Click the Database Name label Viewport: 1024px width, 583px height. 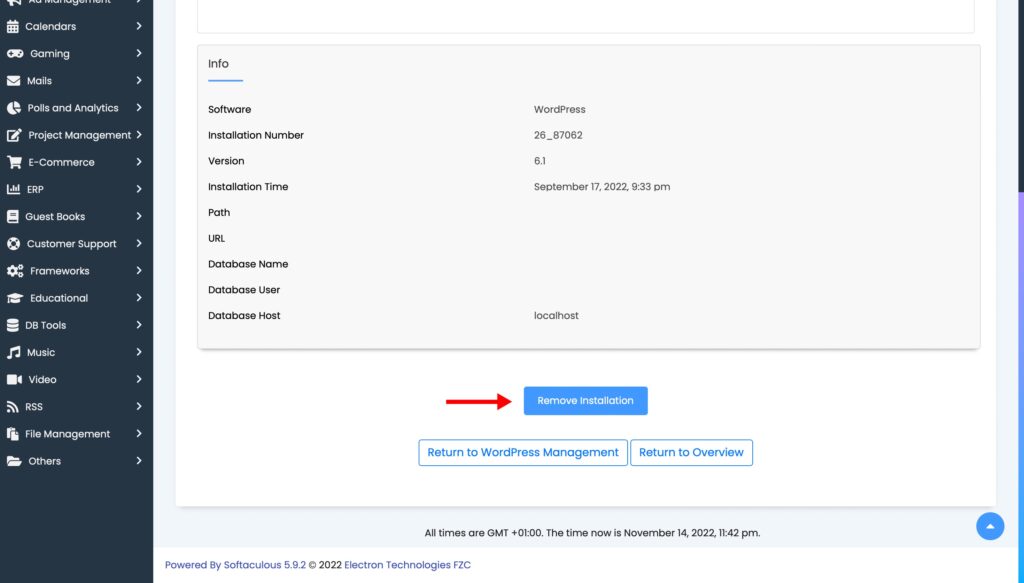tap(248, 264)
